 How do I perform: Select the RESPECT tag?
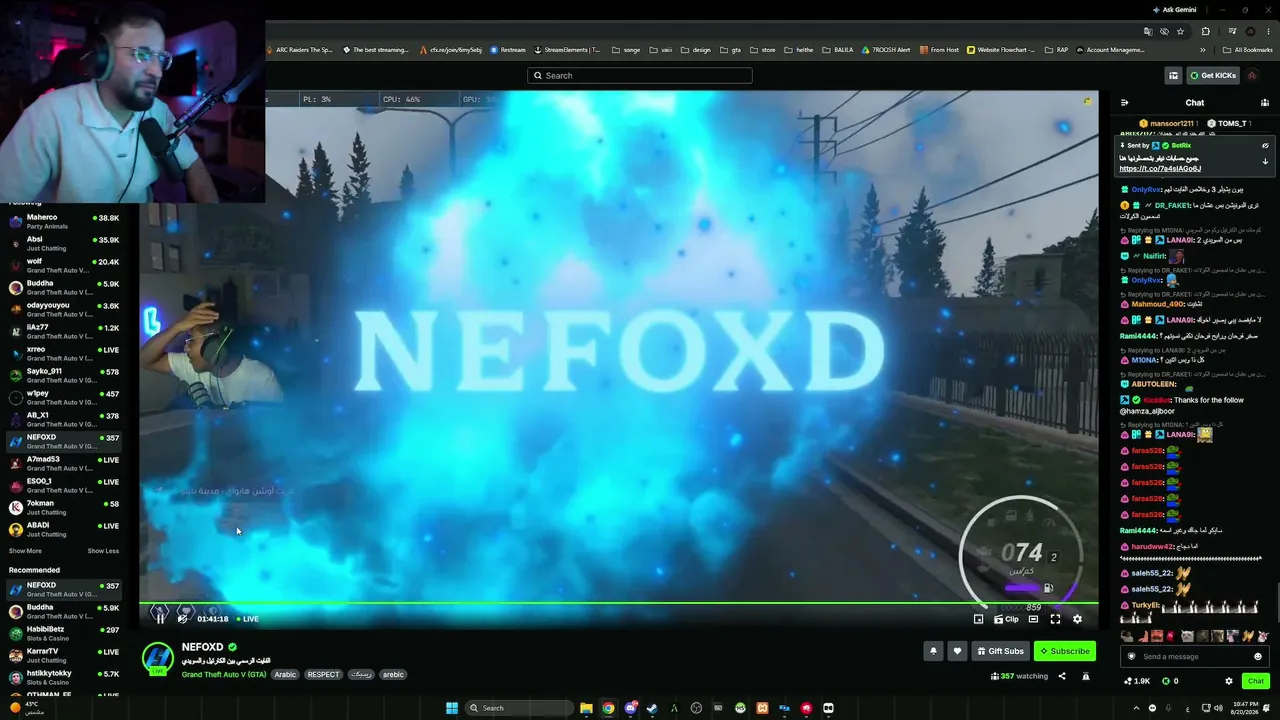click(323, 674)
